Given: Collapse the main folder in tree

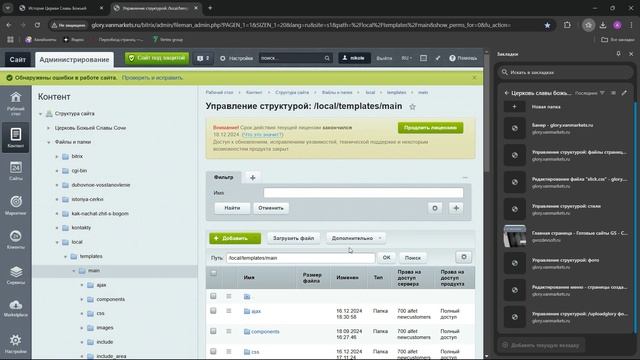Looking at the screenshot, I should tap(74, 271).
